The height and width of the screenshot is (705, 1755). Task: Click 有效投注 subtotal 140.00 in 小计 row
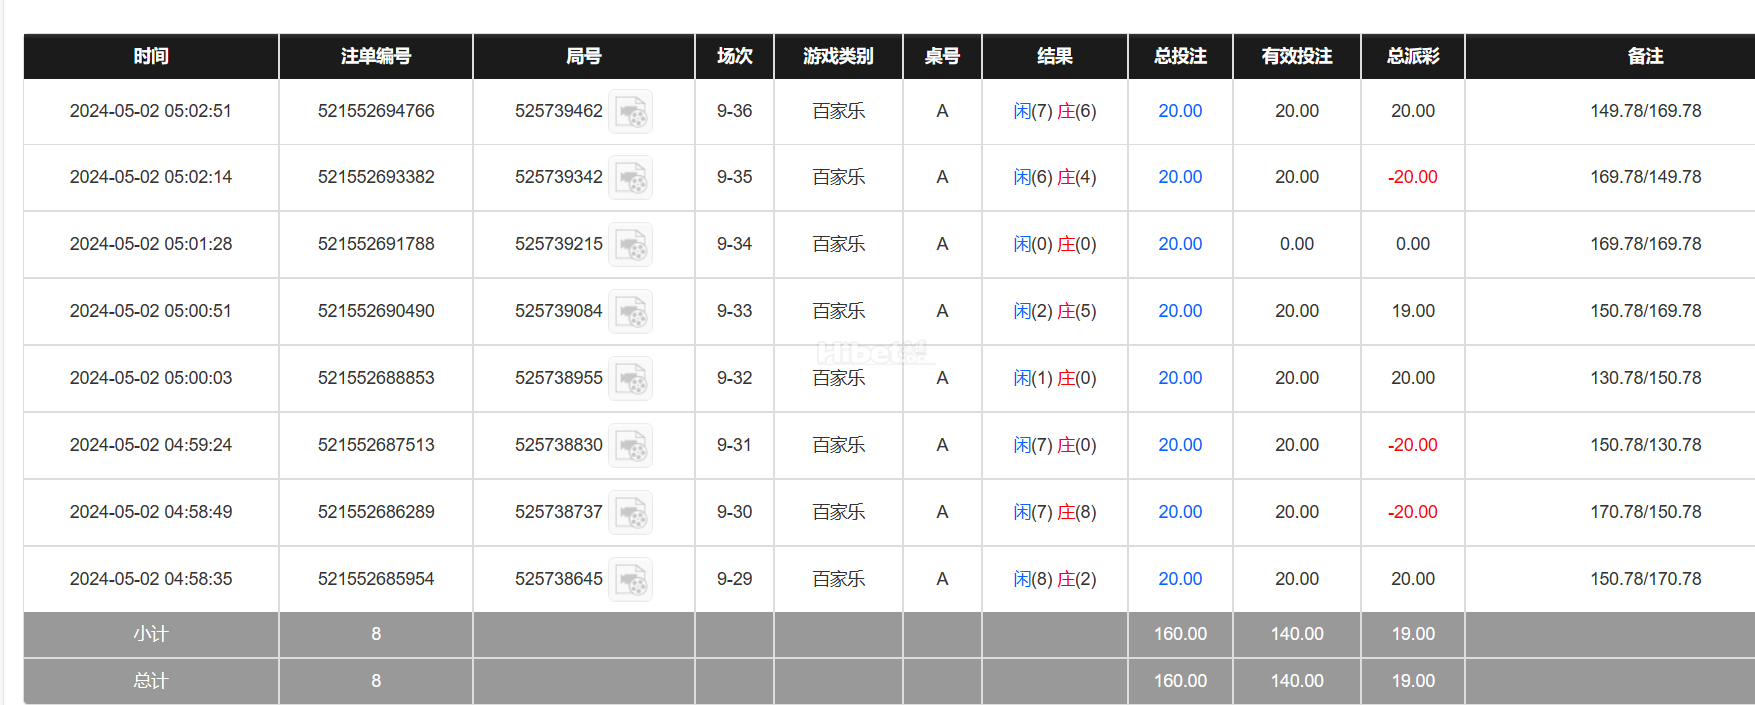pyautogui.click(x=1297, y=634)
